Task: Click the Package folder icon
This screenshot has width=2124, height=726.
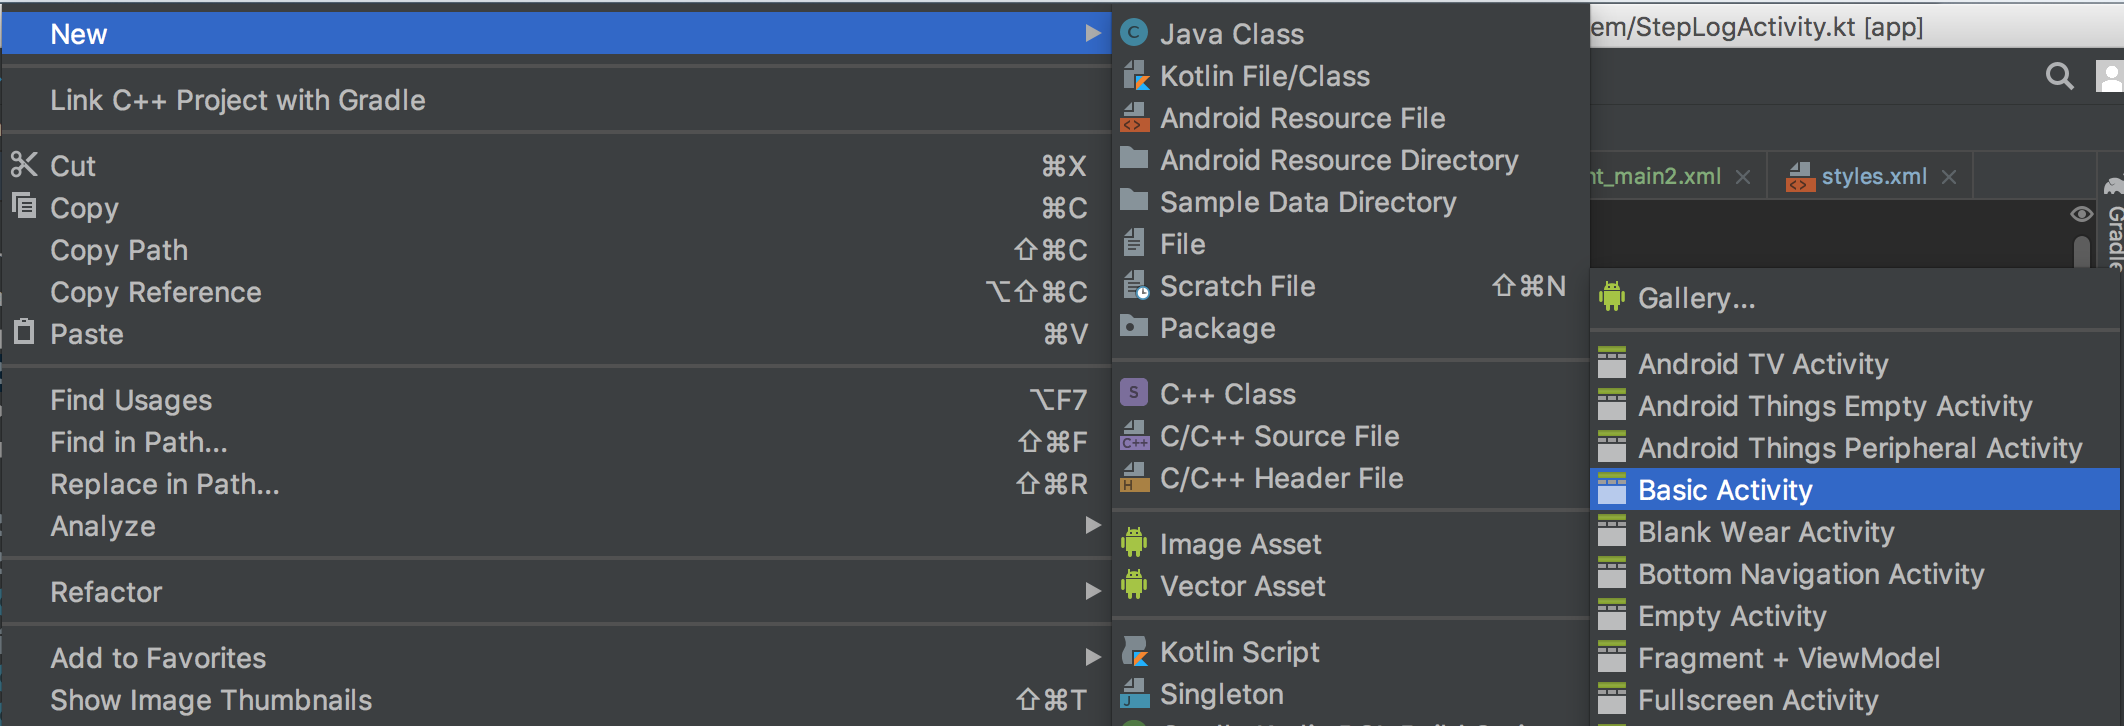Action: pos(1134,326)
